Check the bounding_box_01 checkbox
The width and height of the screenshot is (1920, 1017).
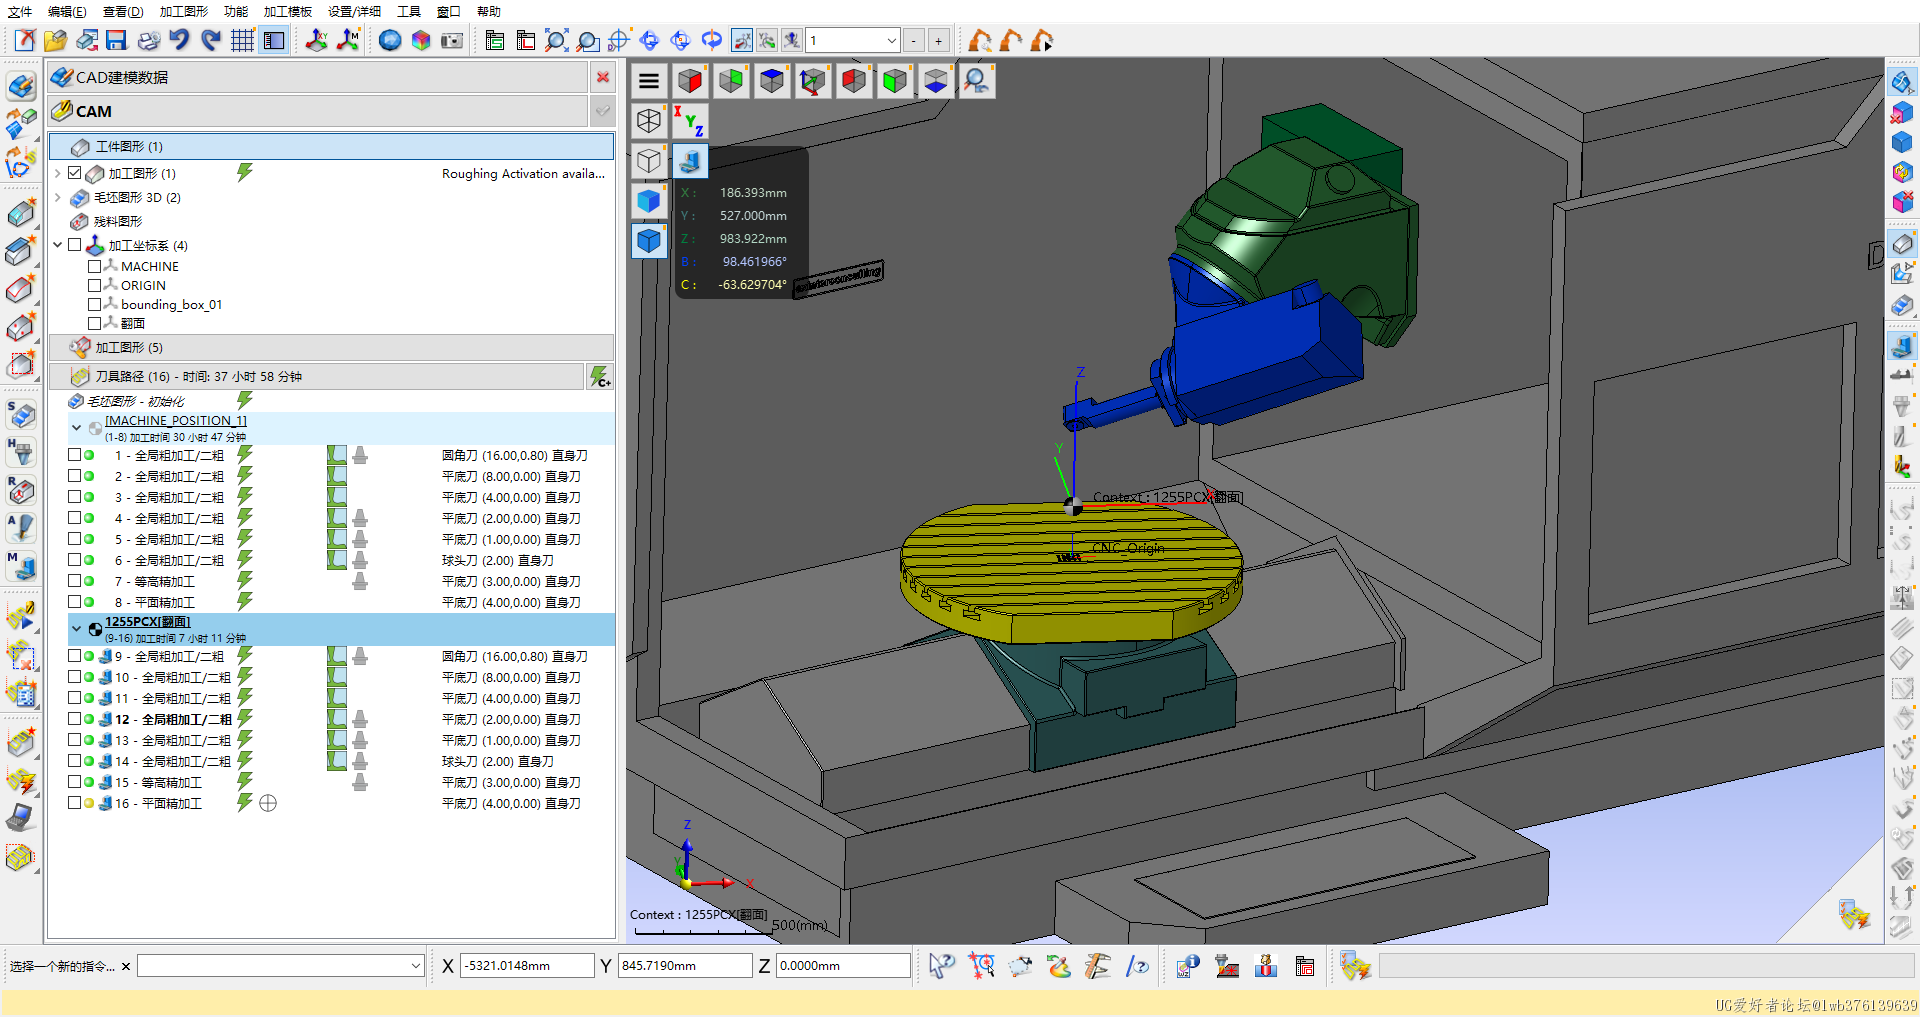(94, 304)
